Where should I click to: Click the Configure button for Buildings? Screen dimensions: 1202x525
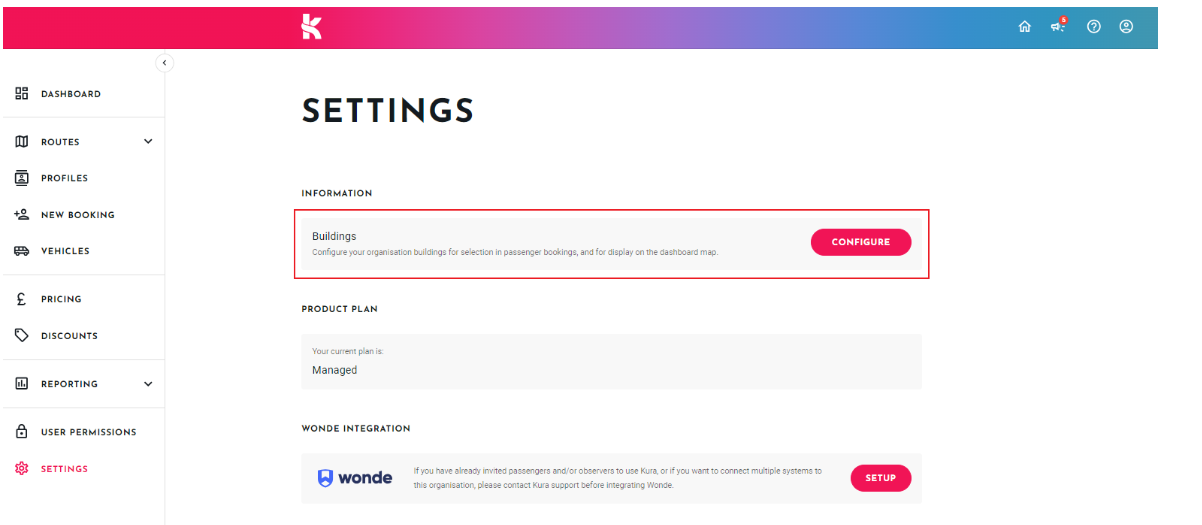(861, 242)
